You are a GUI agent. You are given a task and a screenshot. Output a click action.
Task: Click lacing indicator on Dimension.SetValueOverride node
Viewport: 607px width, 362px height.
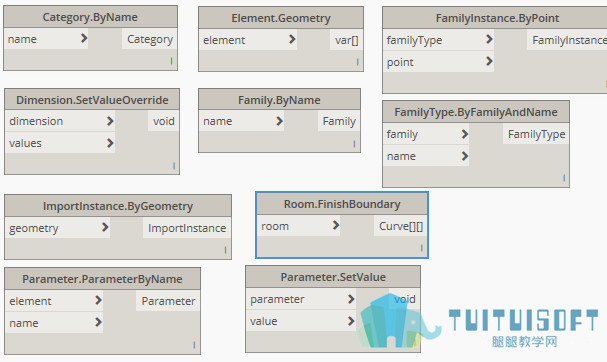[174, 166]
